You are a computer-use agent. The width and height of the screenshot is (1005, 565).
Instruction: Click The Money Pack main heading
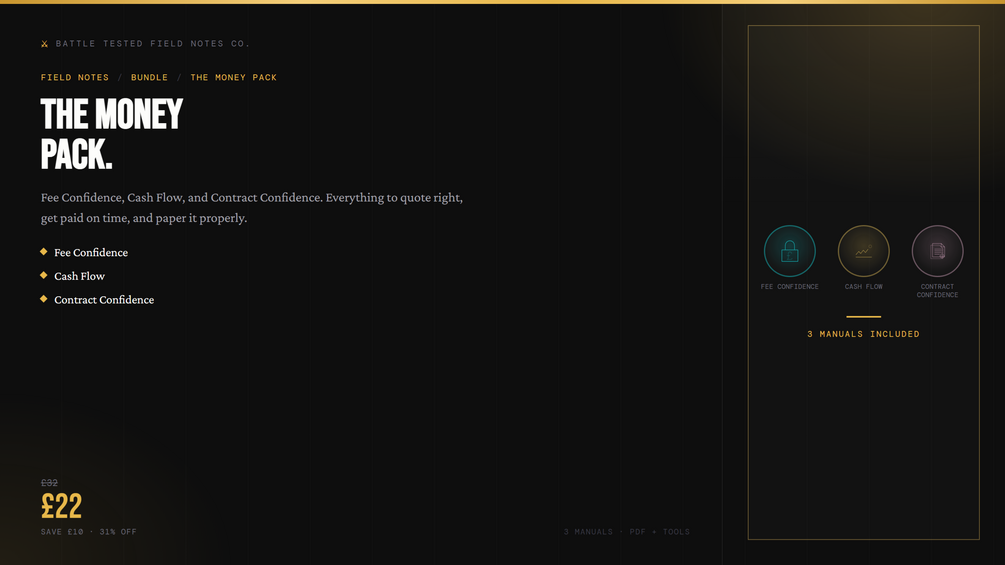[x=112, y=133]
